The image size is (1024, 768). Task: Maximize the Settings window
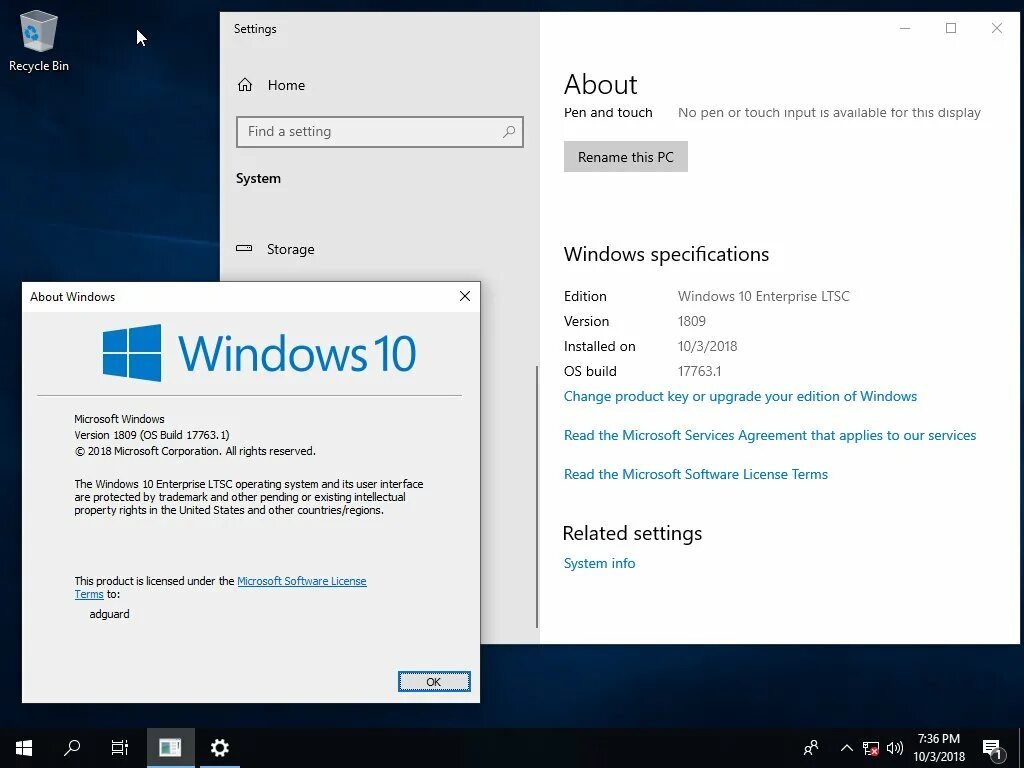pos(951,28)
